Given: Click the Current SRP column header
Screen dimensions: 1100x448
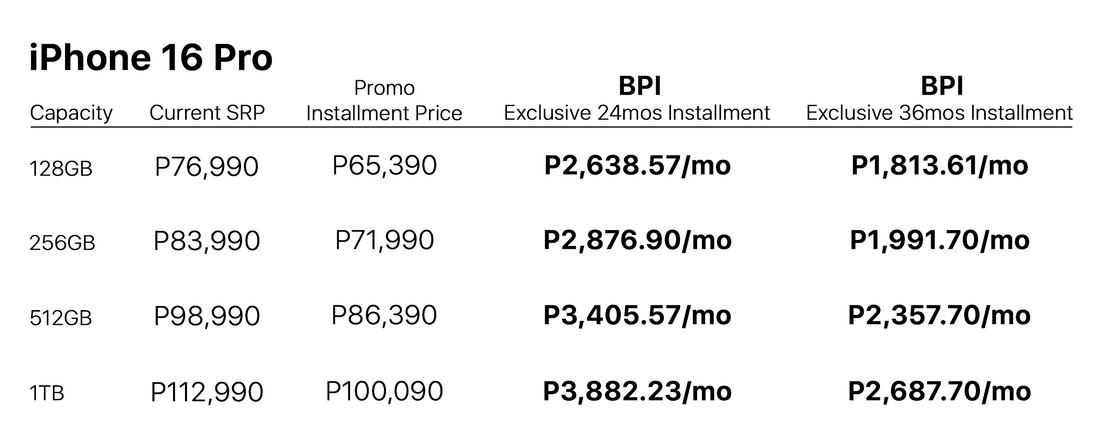Looking at the screenshot, I should [207, 113].
